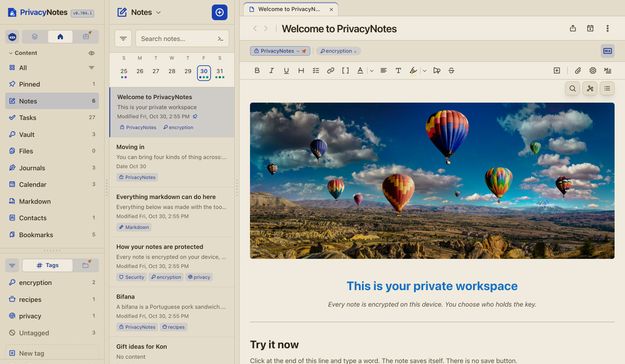Toggle pin on Welcome to PrivacyNotes list item

pyautogui.click(x=195, y=116)
